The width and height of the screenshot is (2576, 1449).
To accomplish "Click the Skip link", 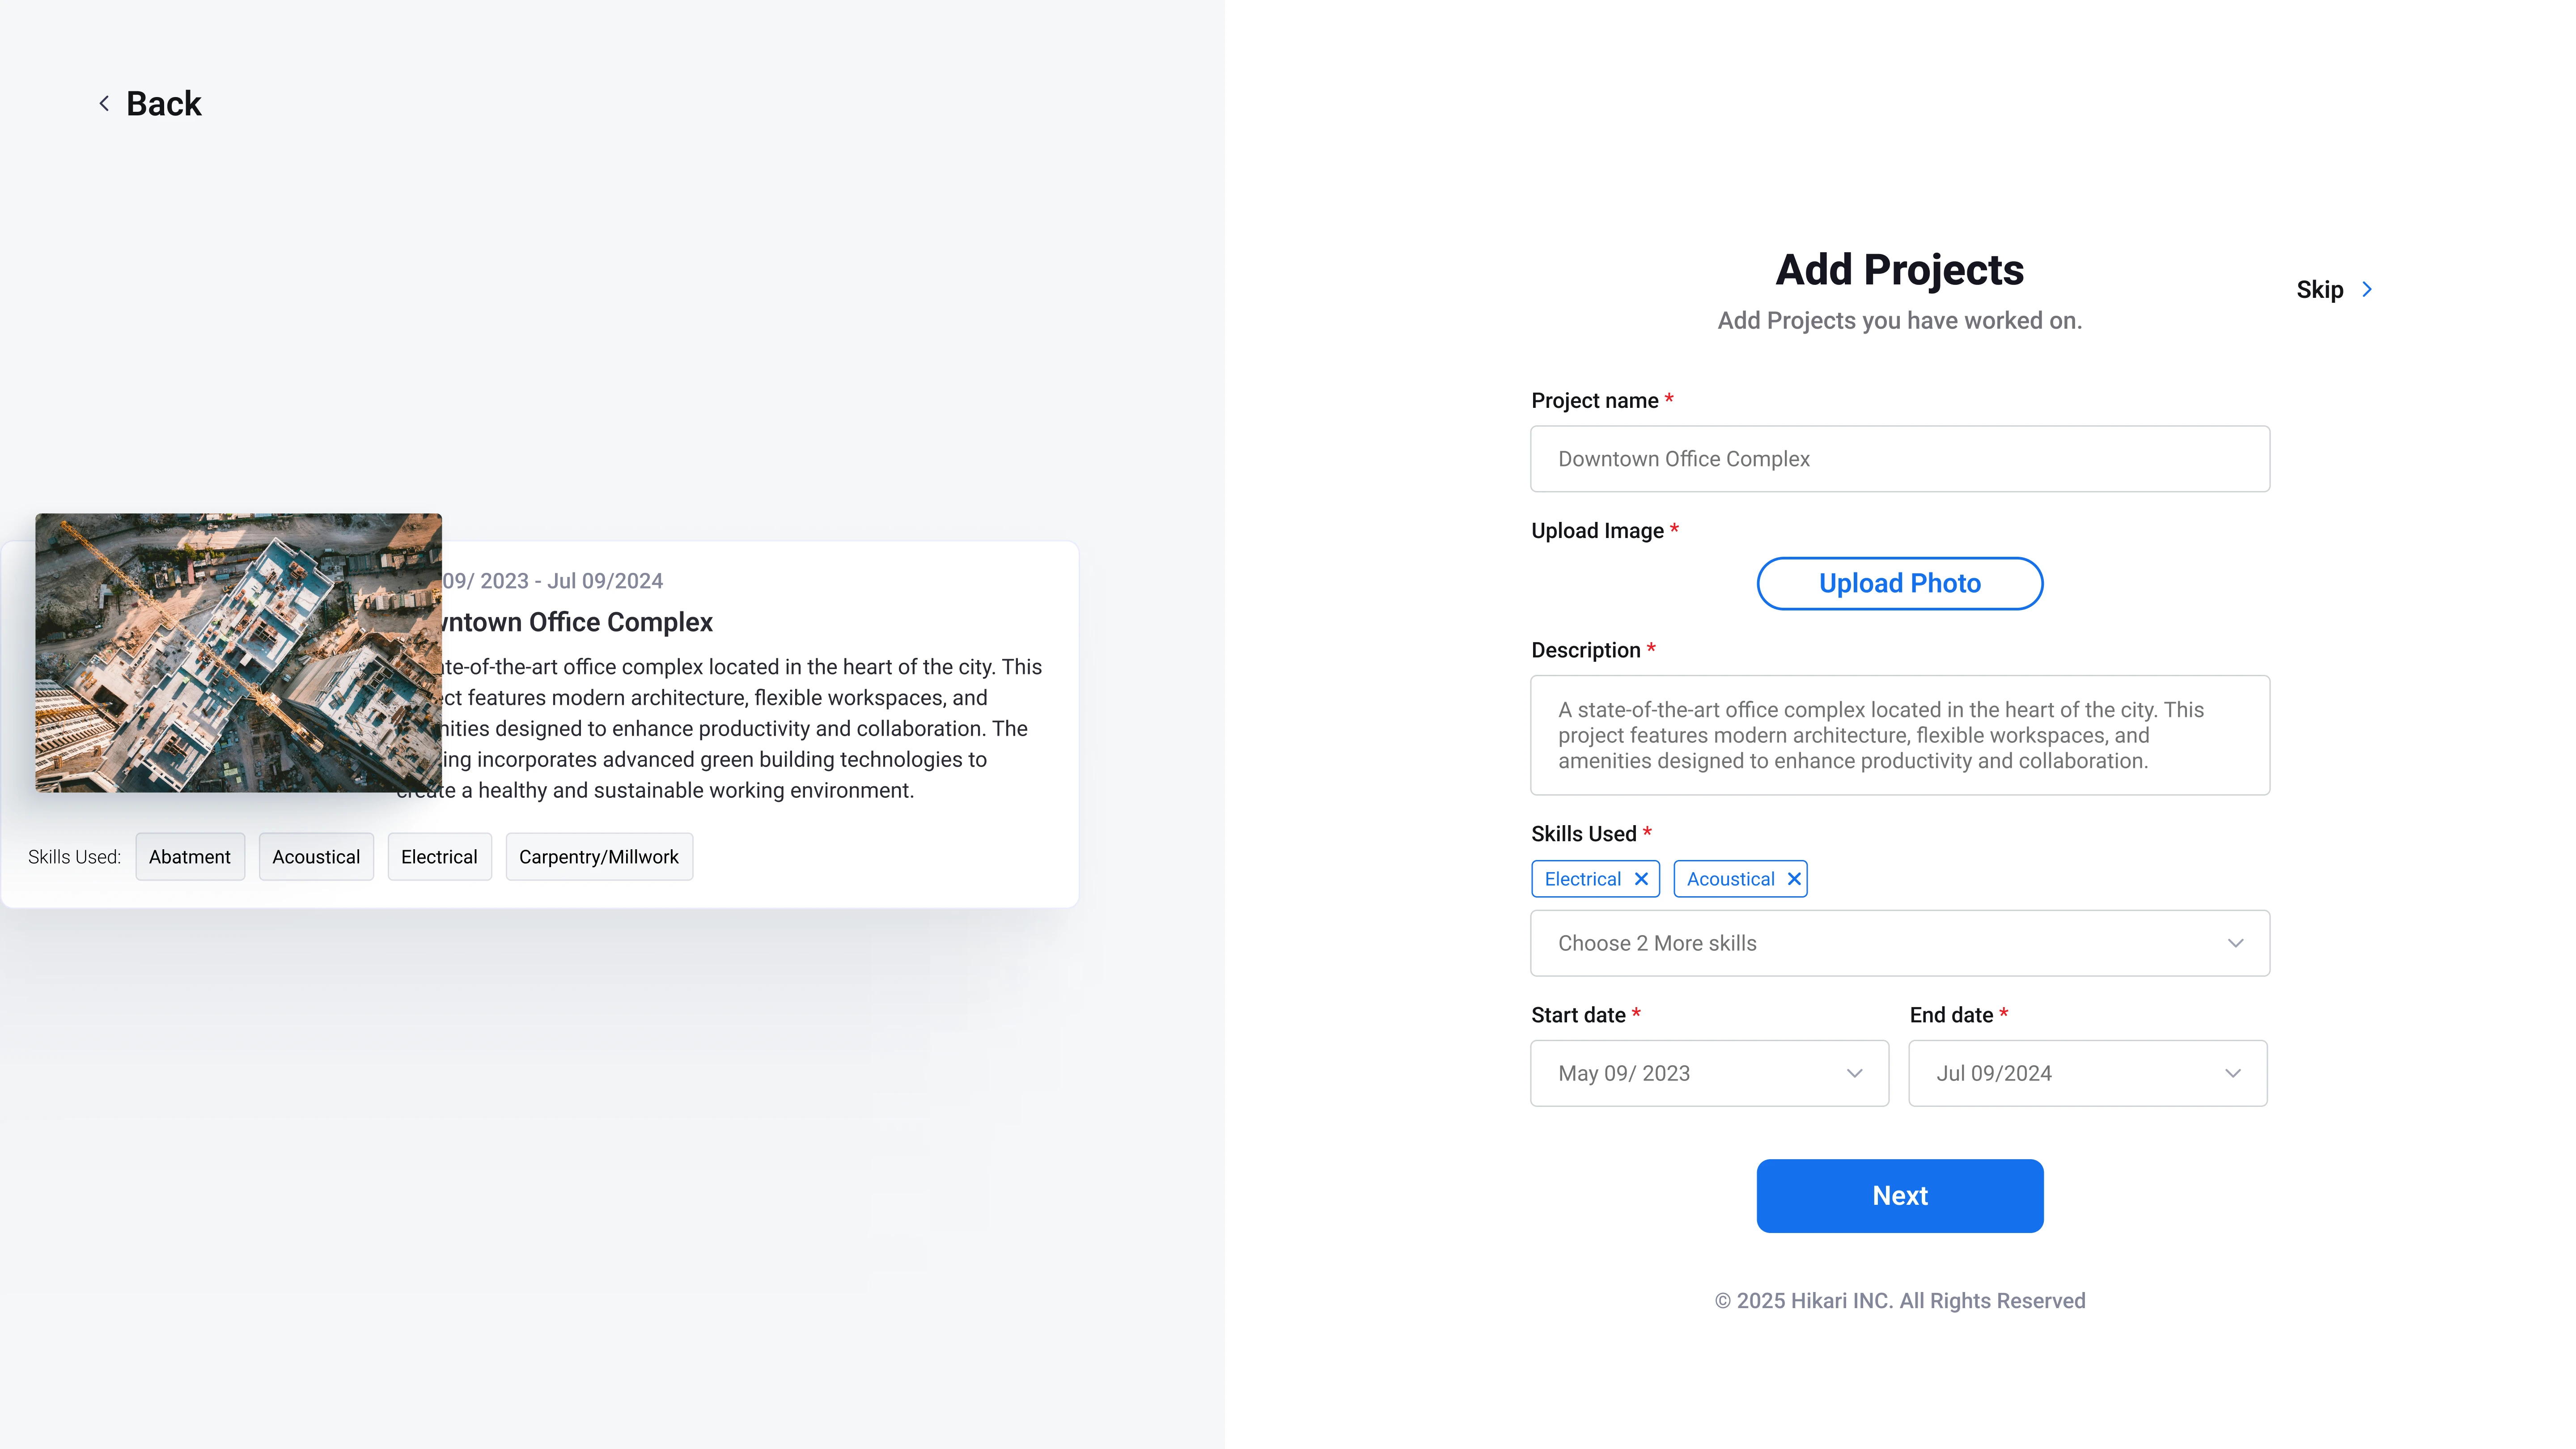I will click(x=2319, y=290).
